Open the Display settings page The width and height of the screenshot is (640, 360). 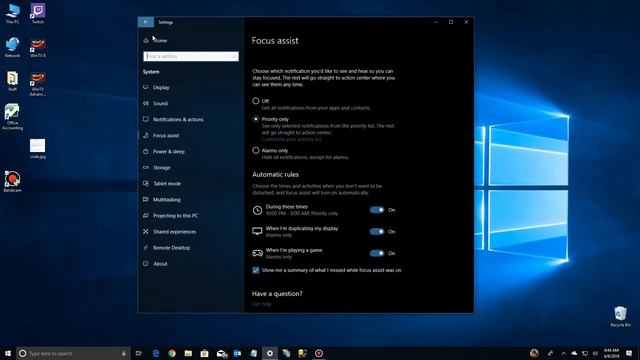[x=161, y=87]
